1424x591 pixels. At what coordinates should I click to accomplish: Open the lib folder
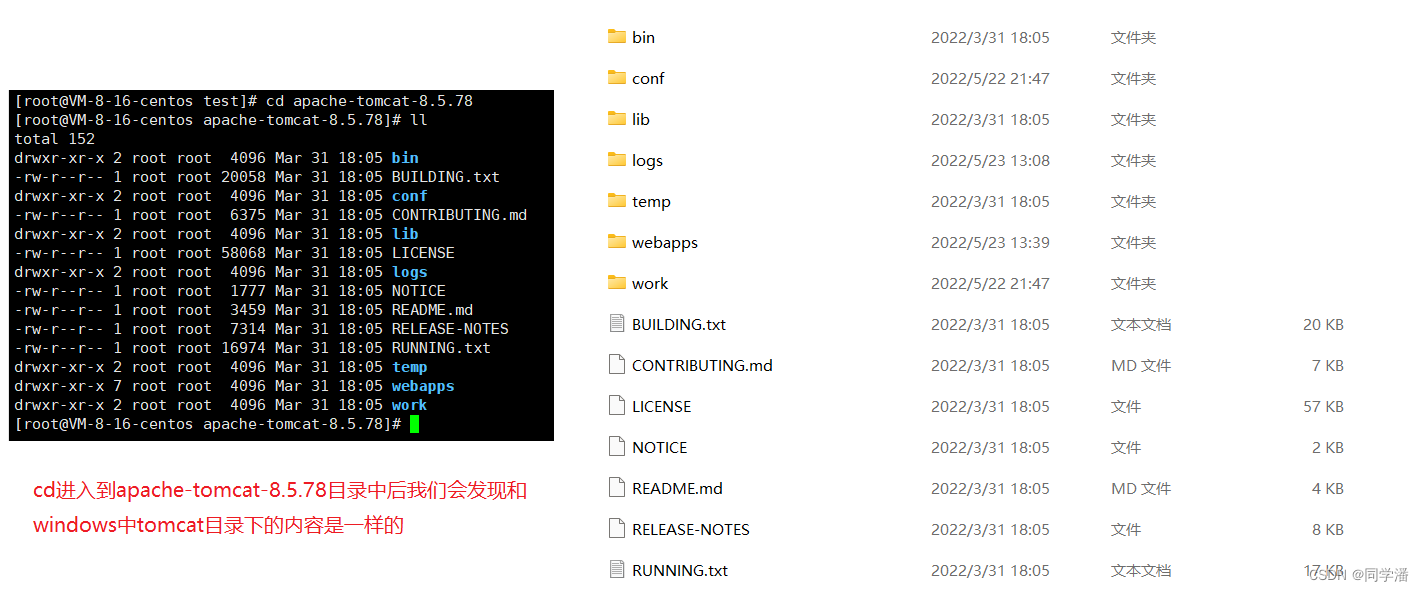[x=640, y=118]
